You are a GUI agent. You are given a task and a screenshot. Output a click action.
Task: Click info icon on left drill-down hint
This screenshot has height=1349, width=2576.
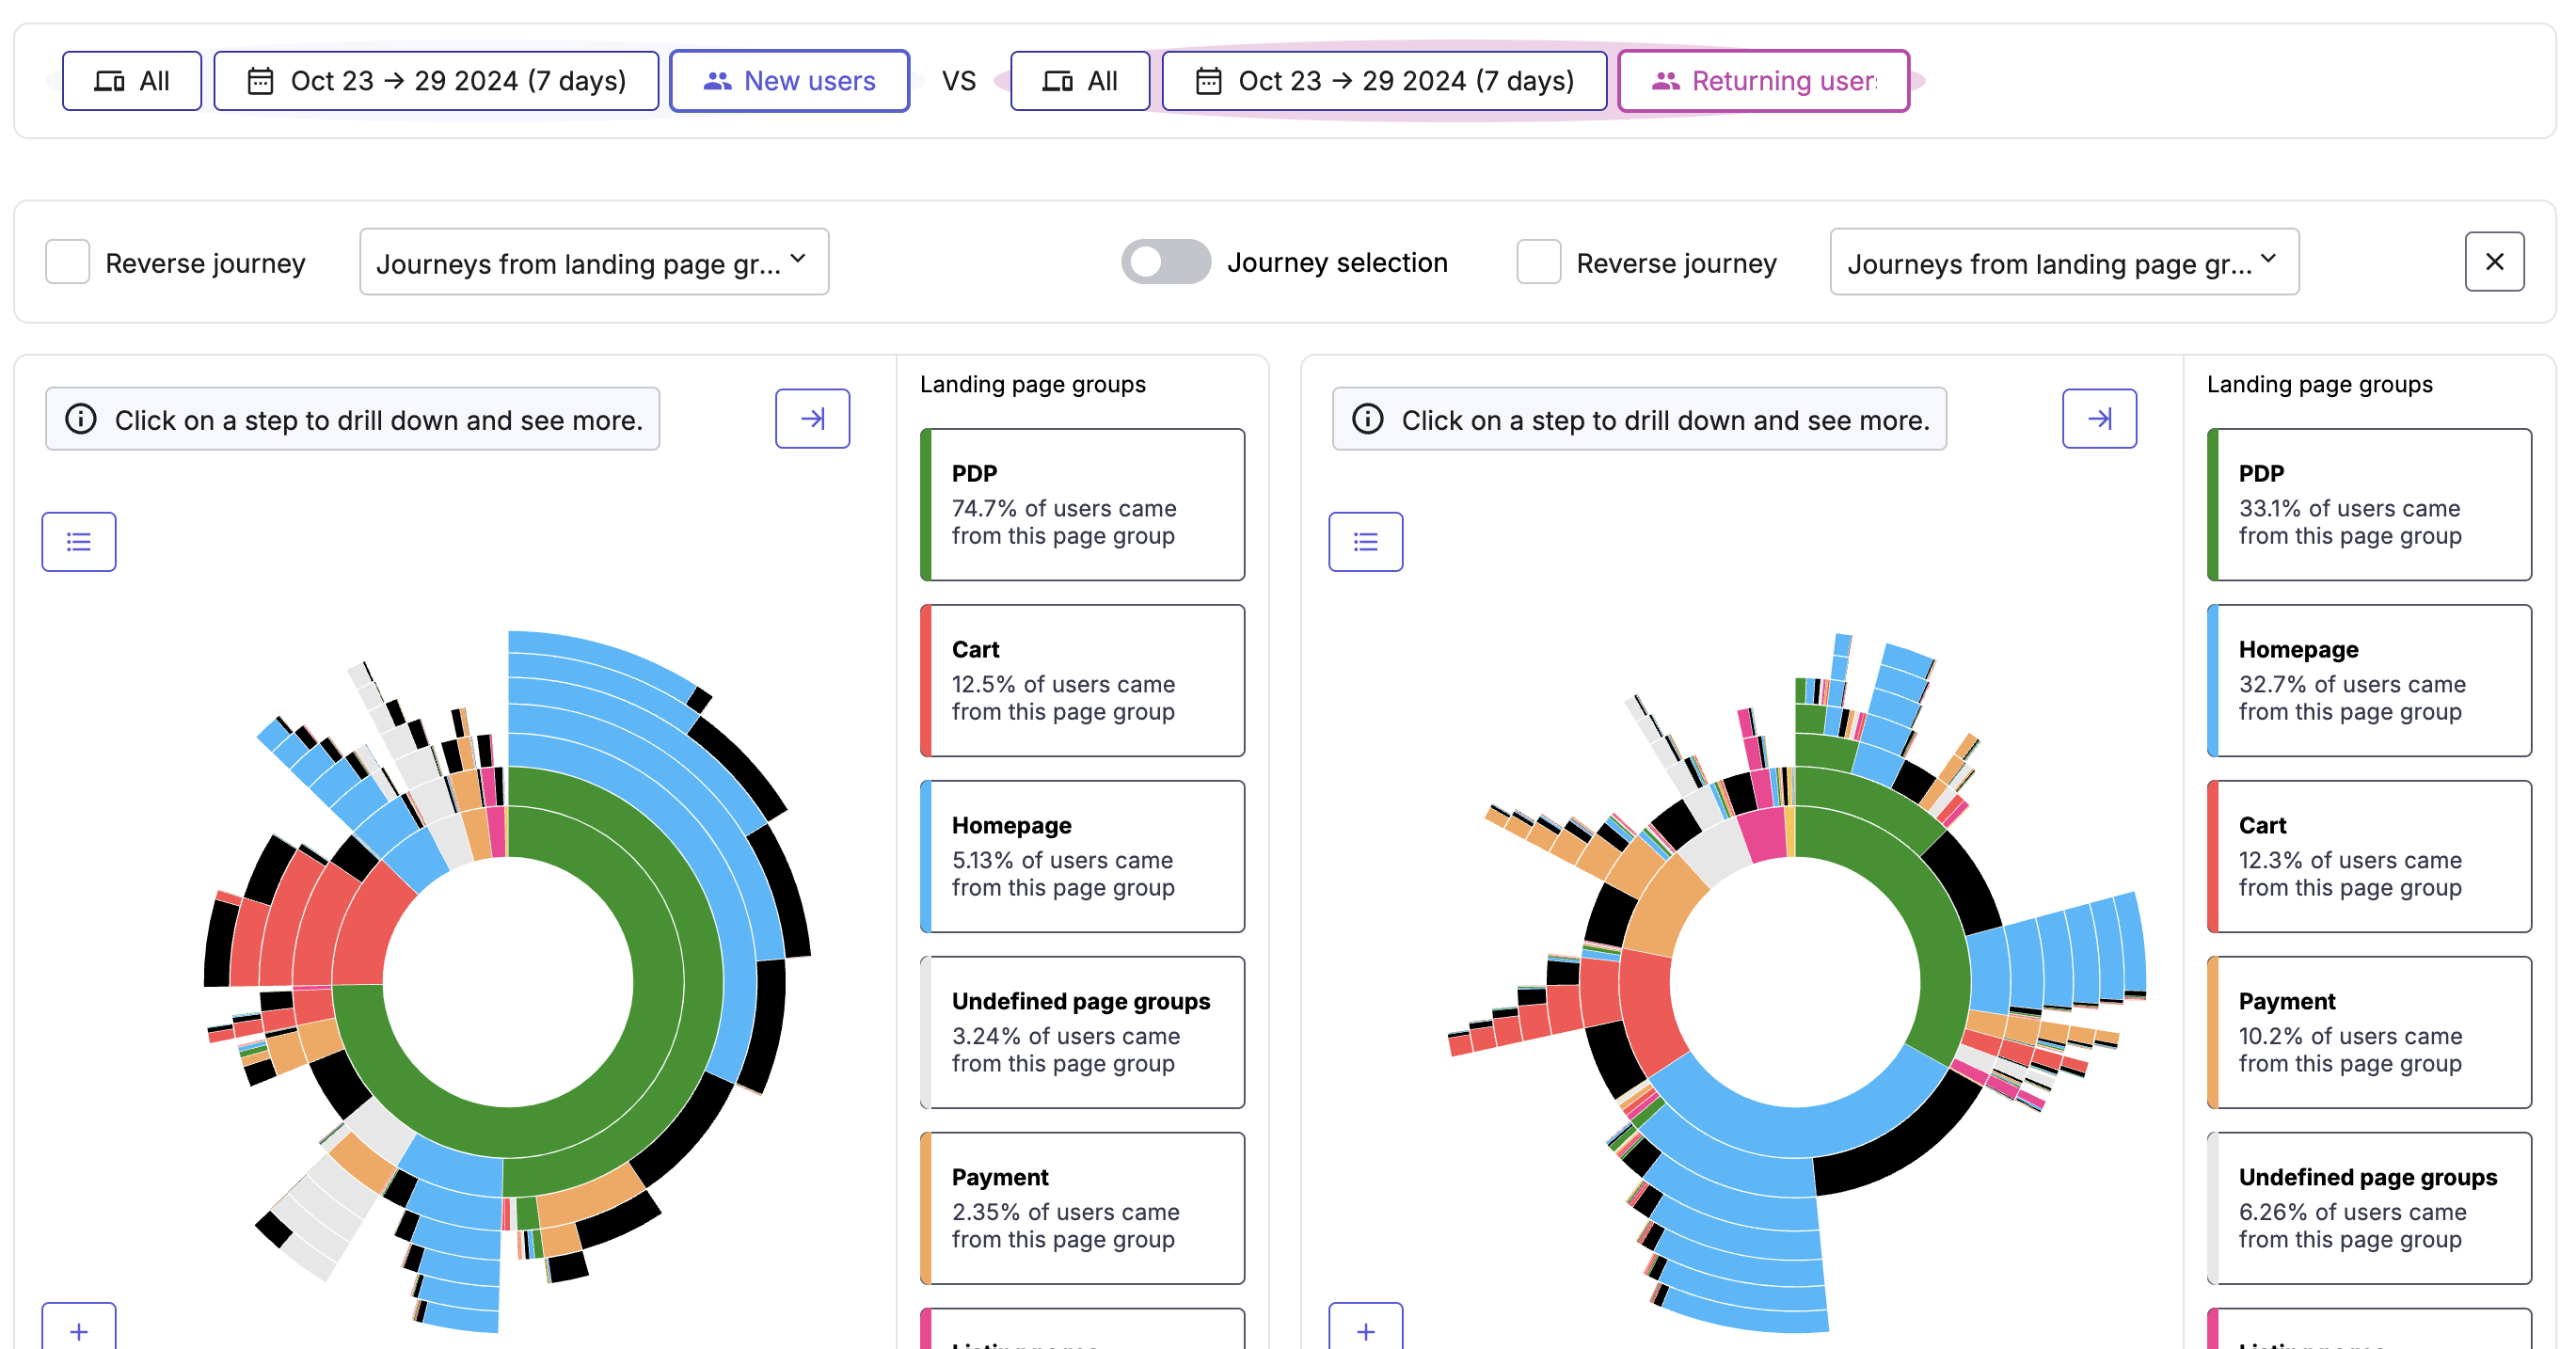[x=81, y=419]
